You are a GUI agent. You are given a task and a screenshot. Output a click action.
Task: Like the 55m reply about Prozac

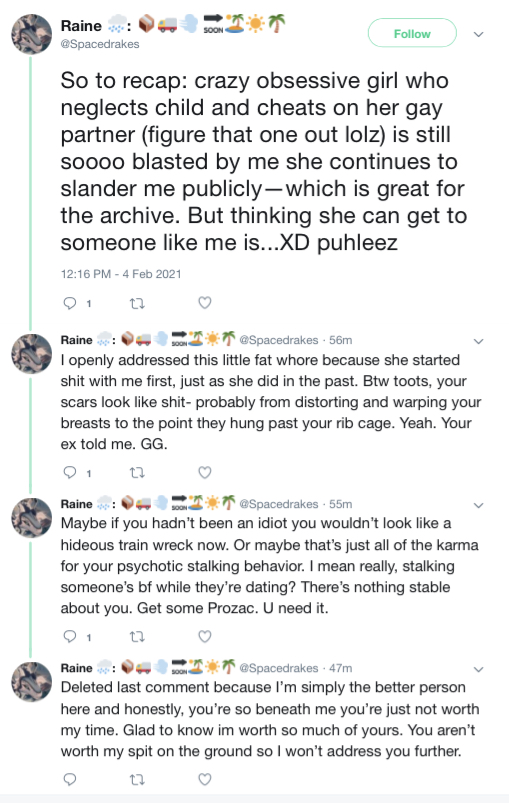click(x=205, y=636)
